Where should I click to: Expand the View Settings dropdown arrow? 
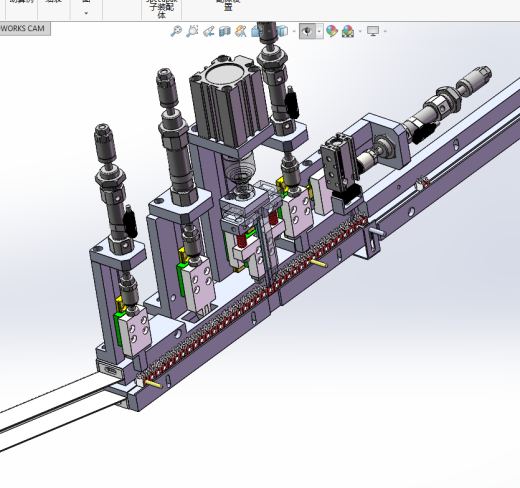385,31
